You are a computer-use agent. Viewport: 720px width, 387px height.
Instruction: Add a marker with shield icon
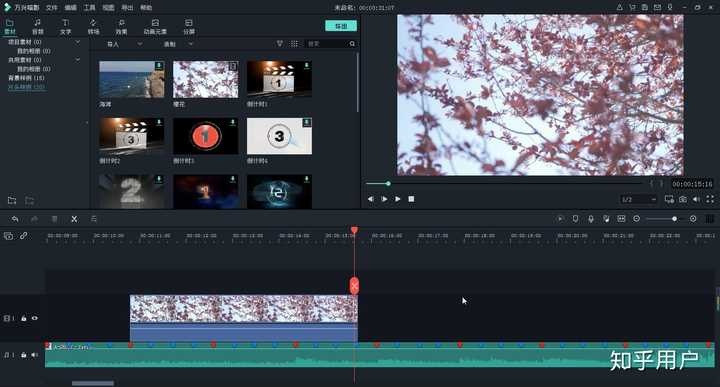[575, 219]
